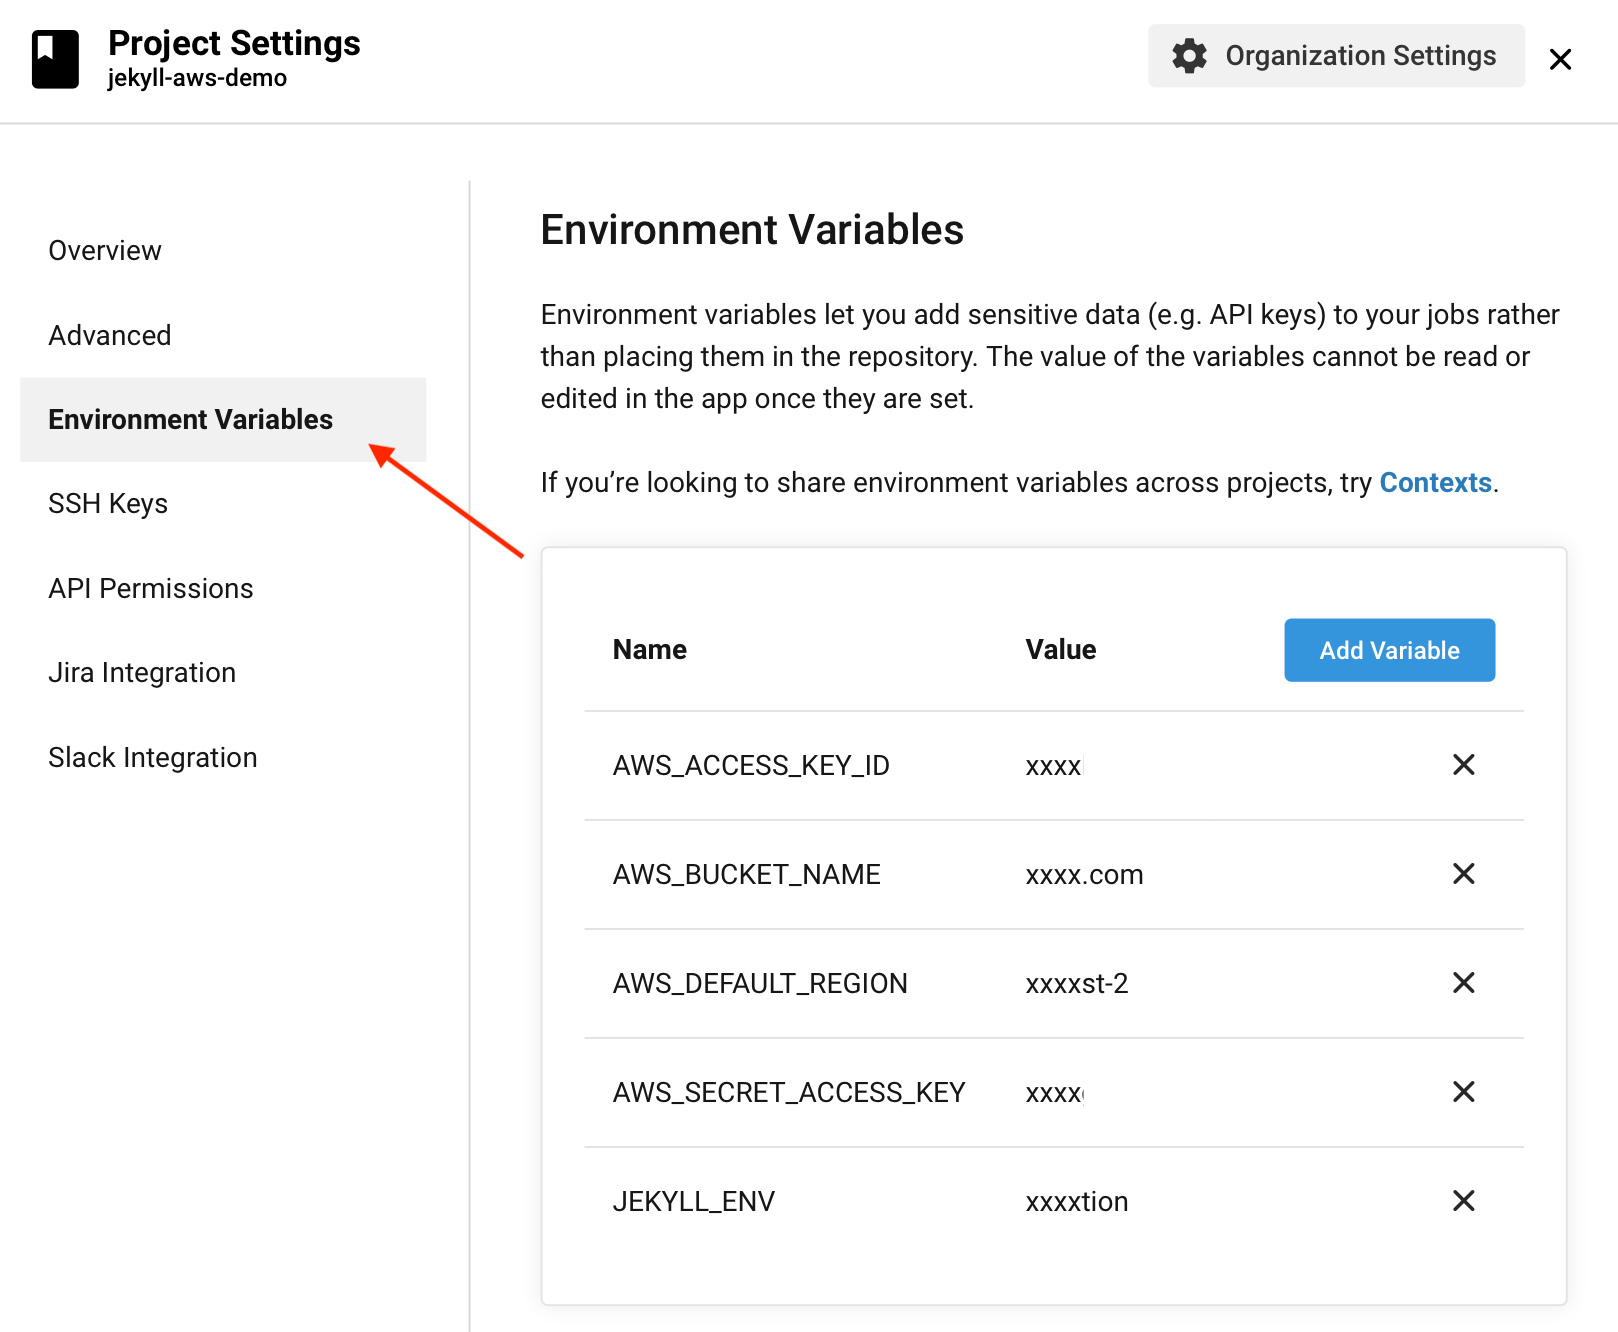
Task: Click the Organization Settings button label
Action: click(x=1361, y=56)
